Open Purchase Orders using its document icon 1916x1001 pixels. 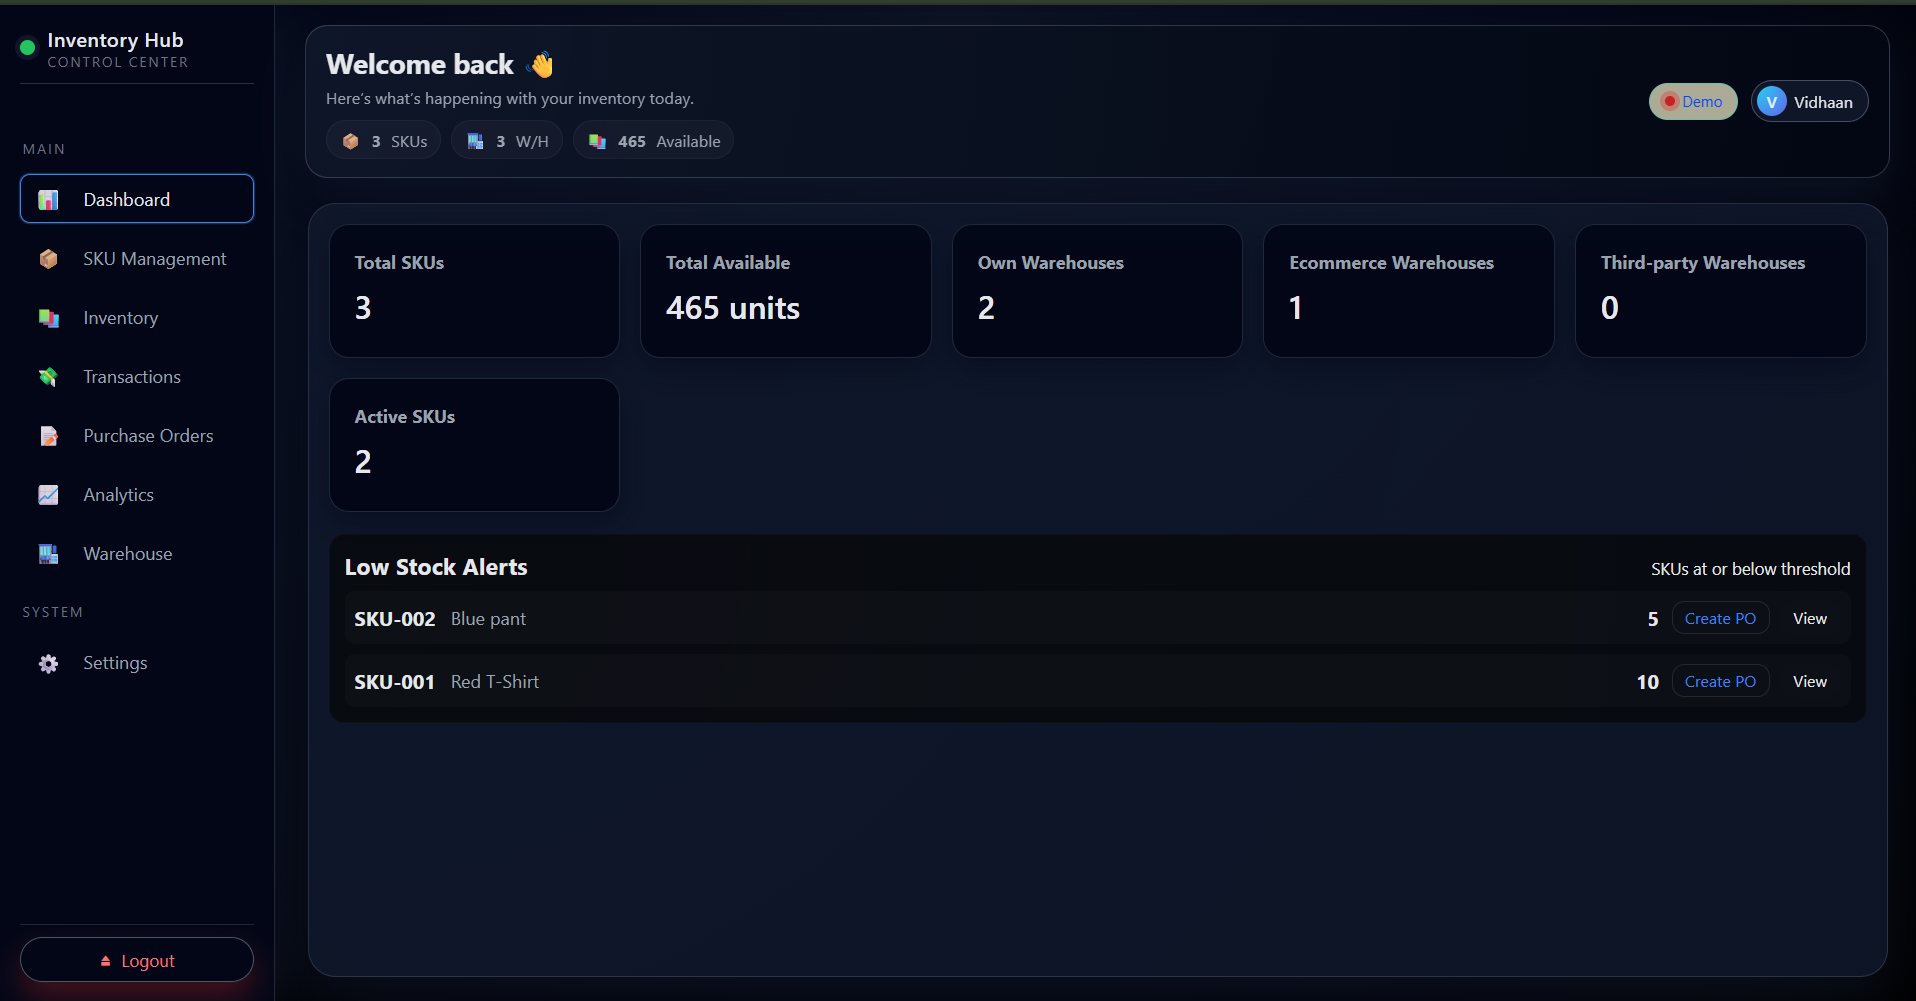[48, 435]
